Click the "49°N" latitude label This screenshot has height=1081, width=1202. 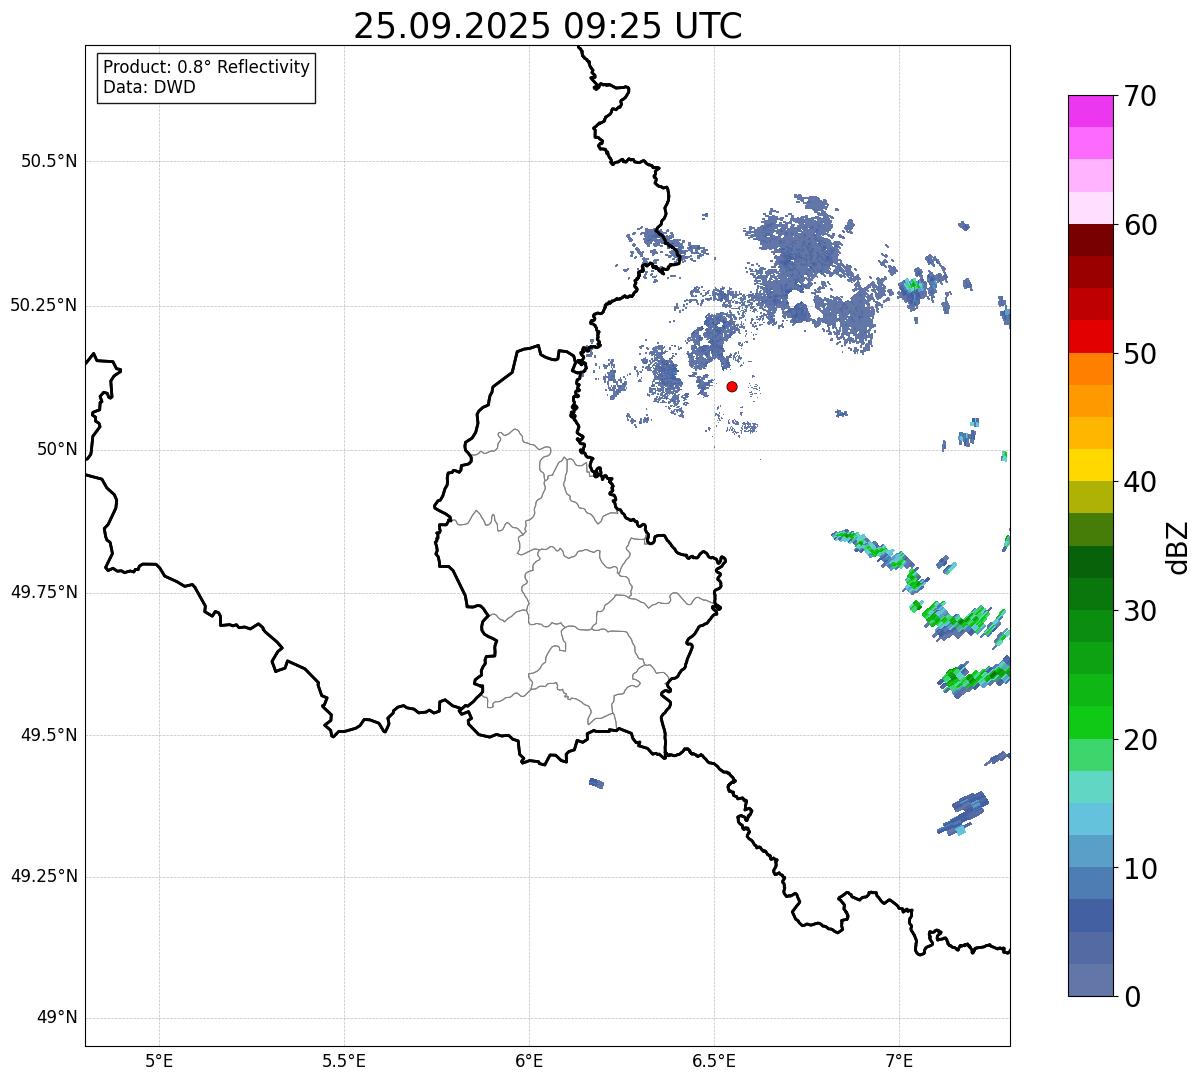[57, 1018]
